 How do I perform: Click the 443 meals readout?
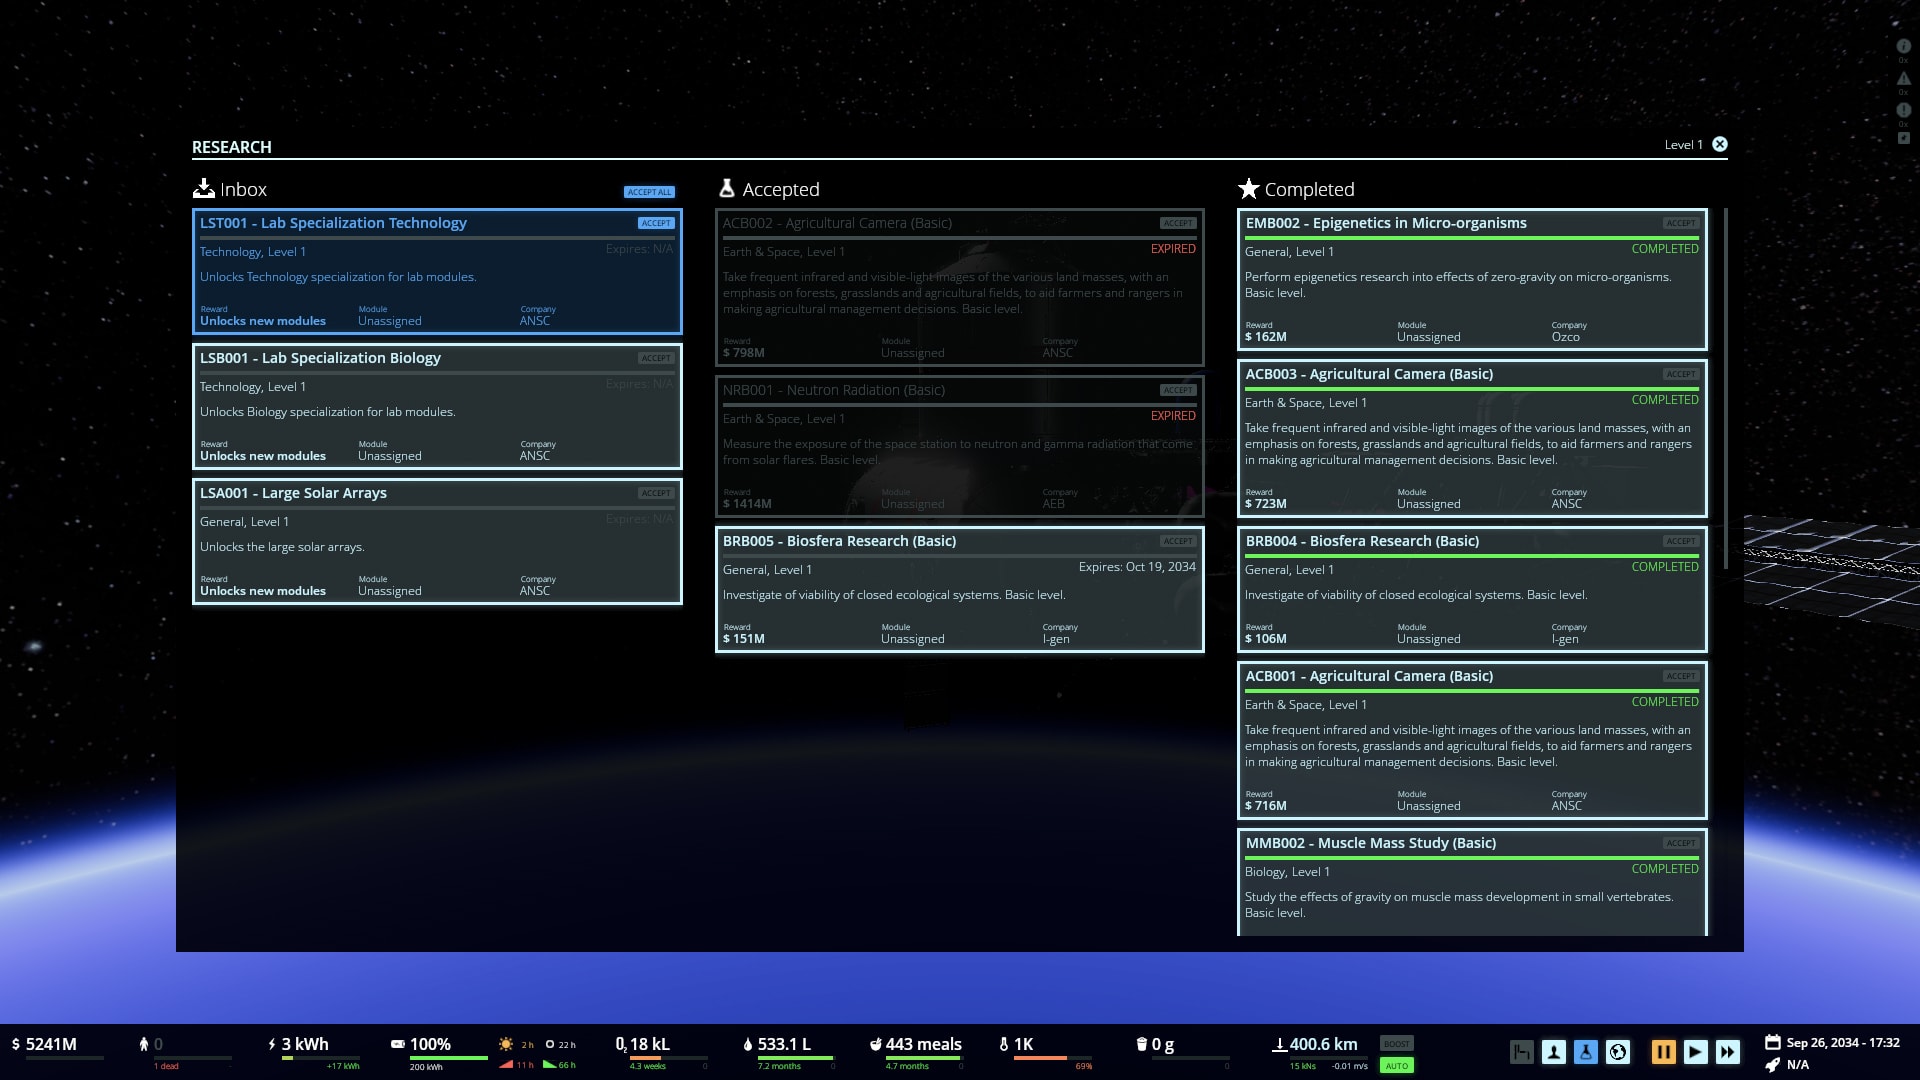923,1044
